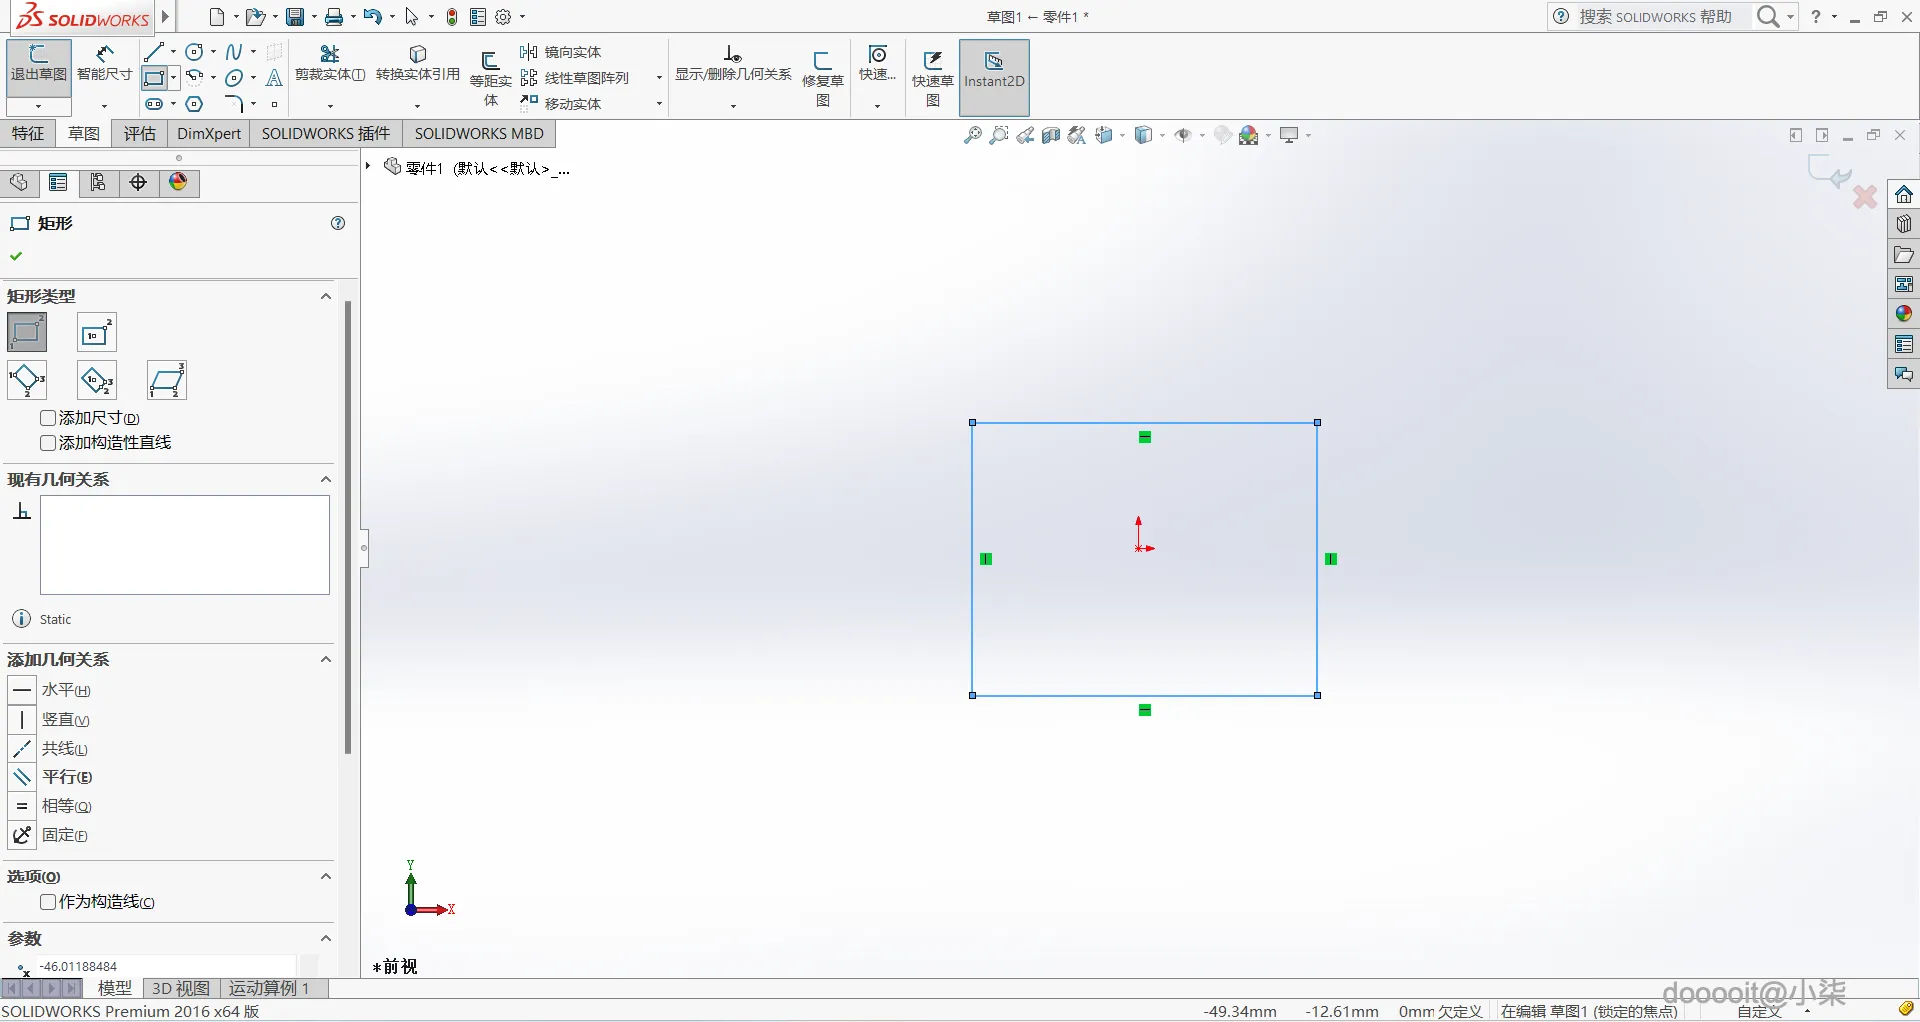The width and height of the screenshot is (1920, 1022).
Task: Add the 水平 horizontal relation
Action: click(66, 691)
